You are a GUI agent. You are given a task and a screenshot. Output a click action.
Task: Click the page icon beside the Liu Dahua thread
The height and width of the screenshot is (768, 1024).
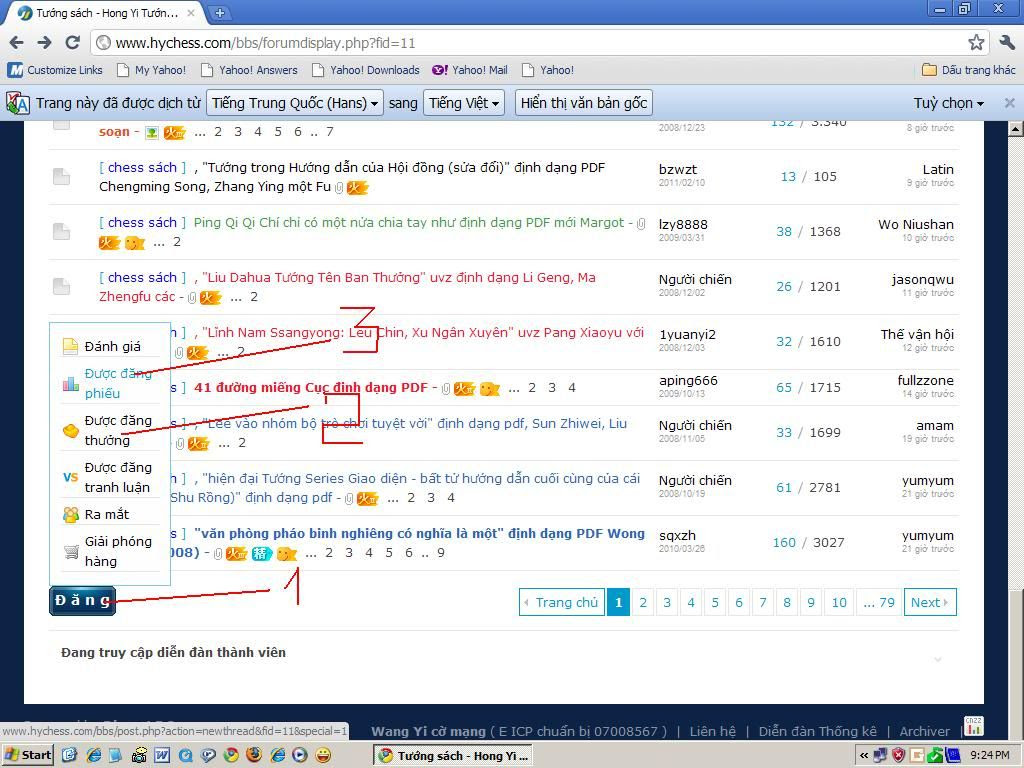(61, 286)
